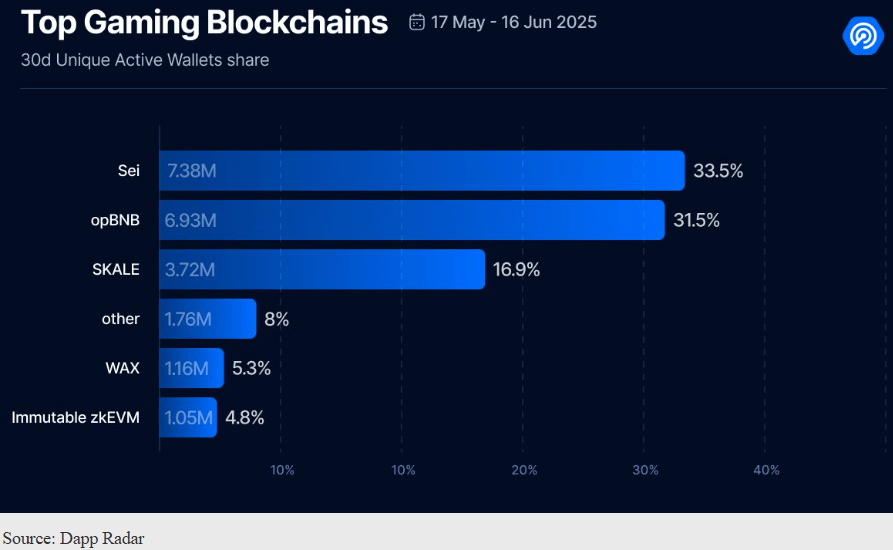This screenshot has width=893, height=550.
Task: Click the calendar icon beside the date range
Action: click(x=417, y=22)
